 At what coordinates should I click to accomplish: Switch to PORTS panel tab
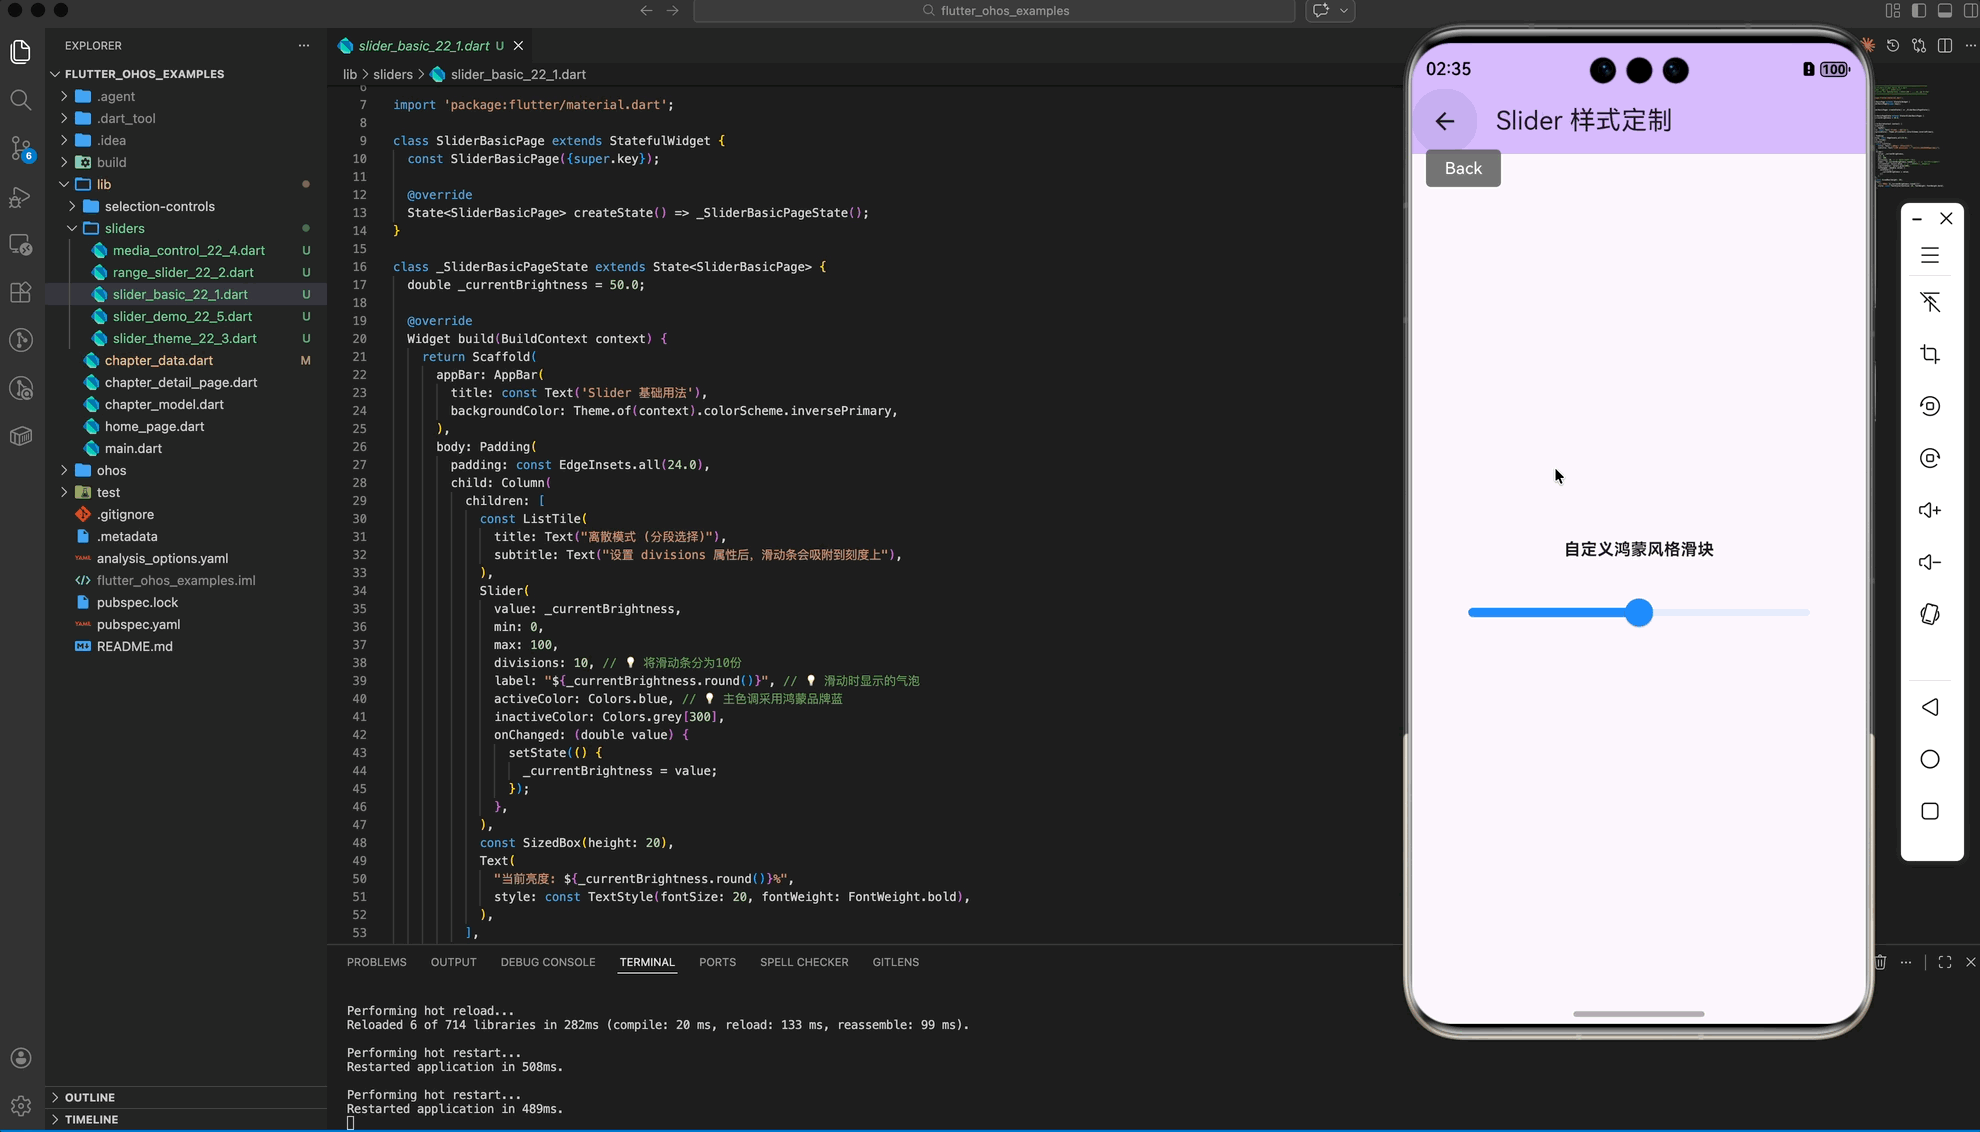pos(717,962)
